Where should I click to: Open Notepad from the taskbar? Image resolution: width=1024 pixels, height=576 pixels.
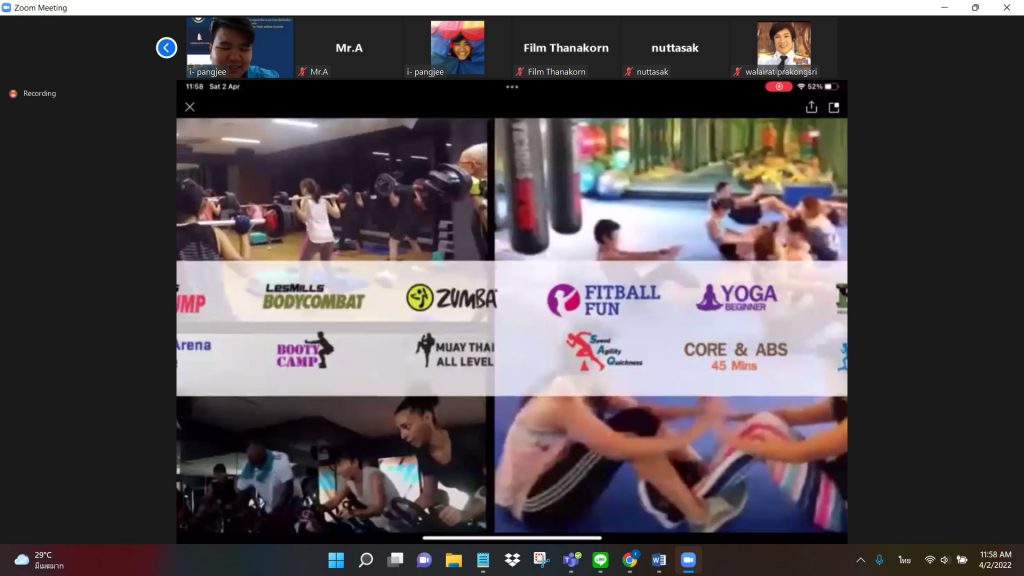pyautogui.click(x=483, y=560)
